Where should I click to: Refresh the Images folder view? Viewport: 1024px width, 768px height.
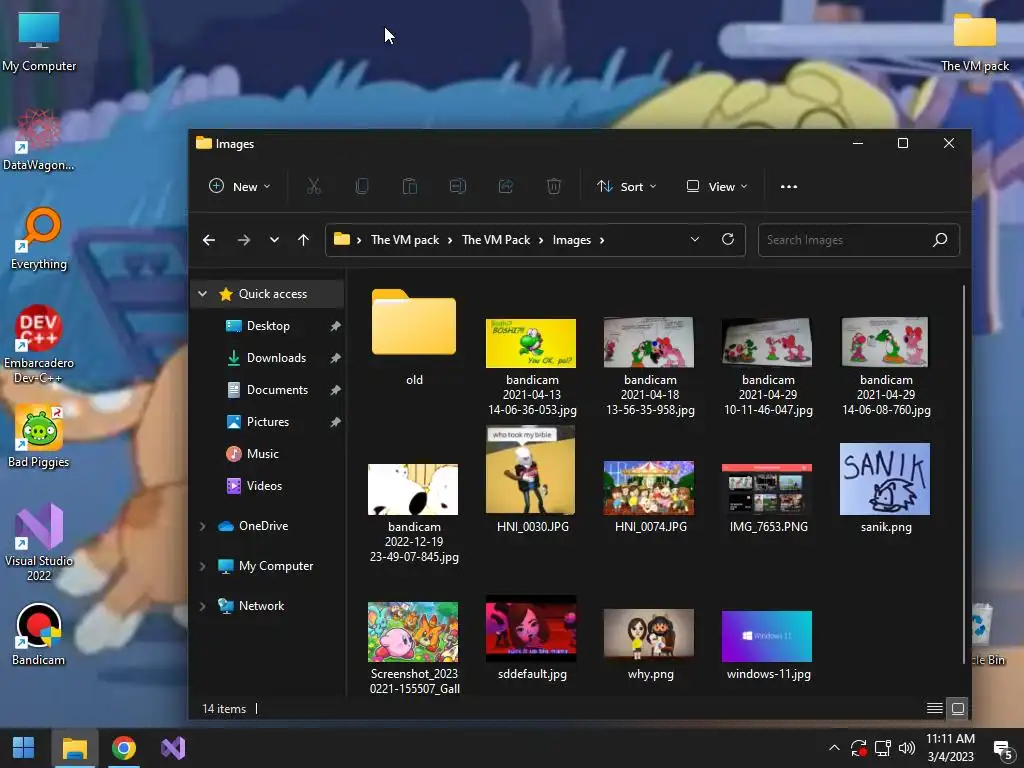728,239
